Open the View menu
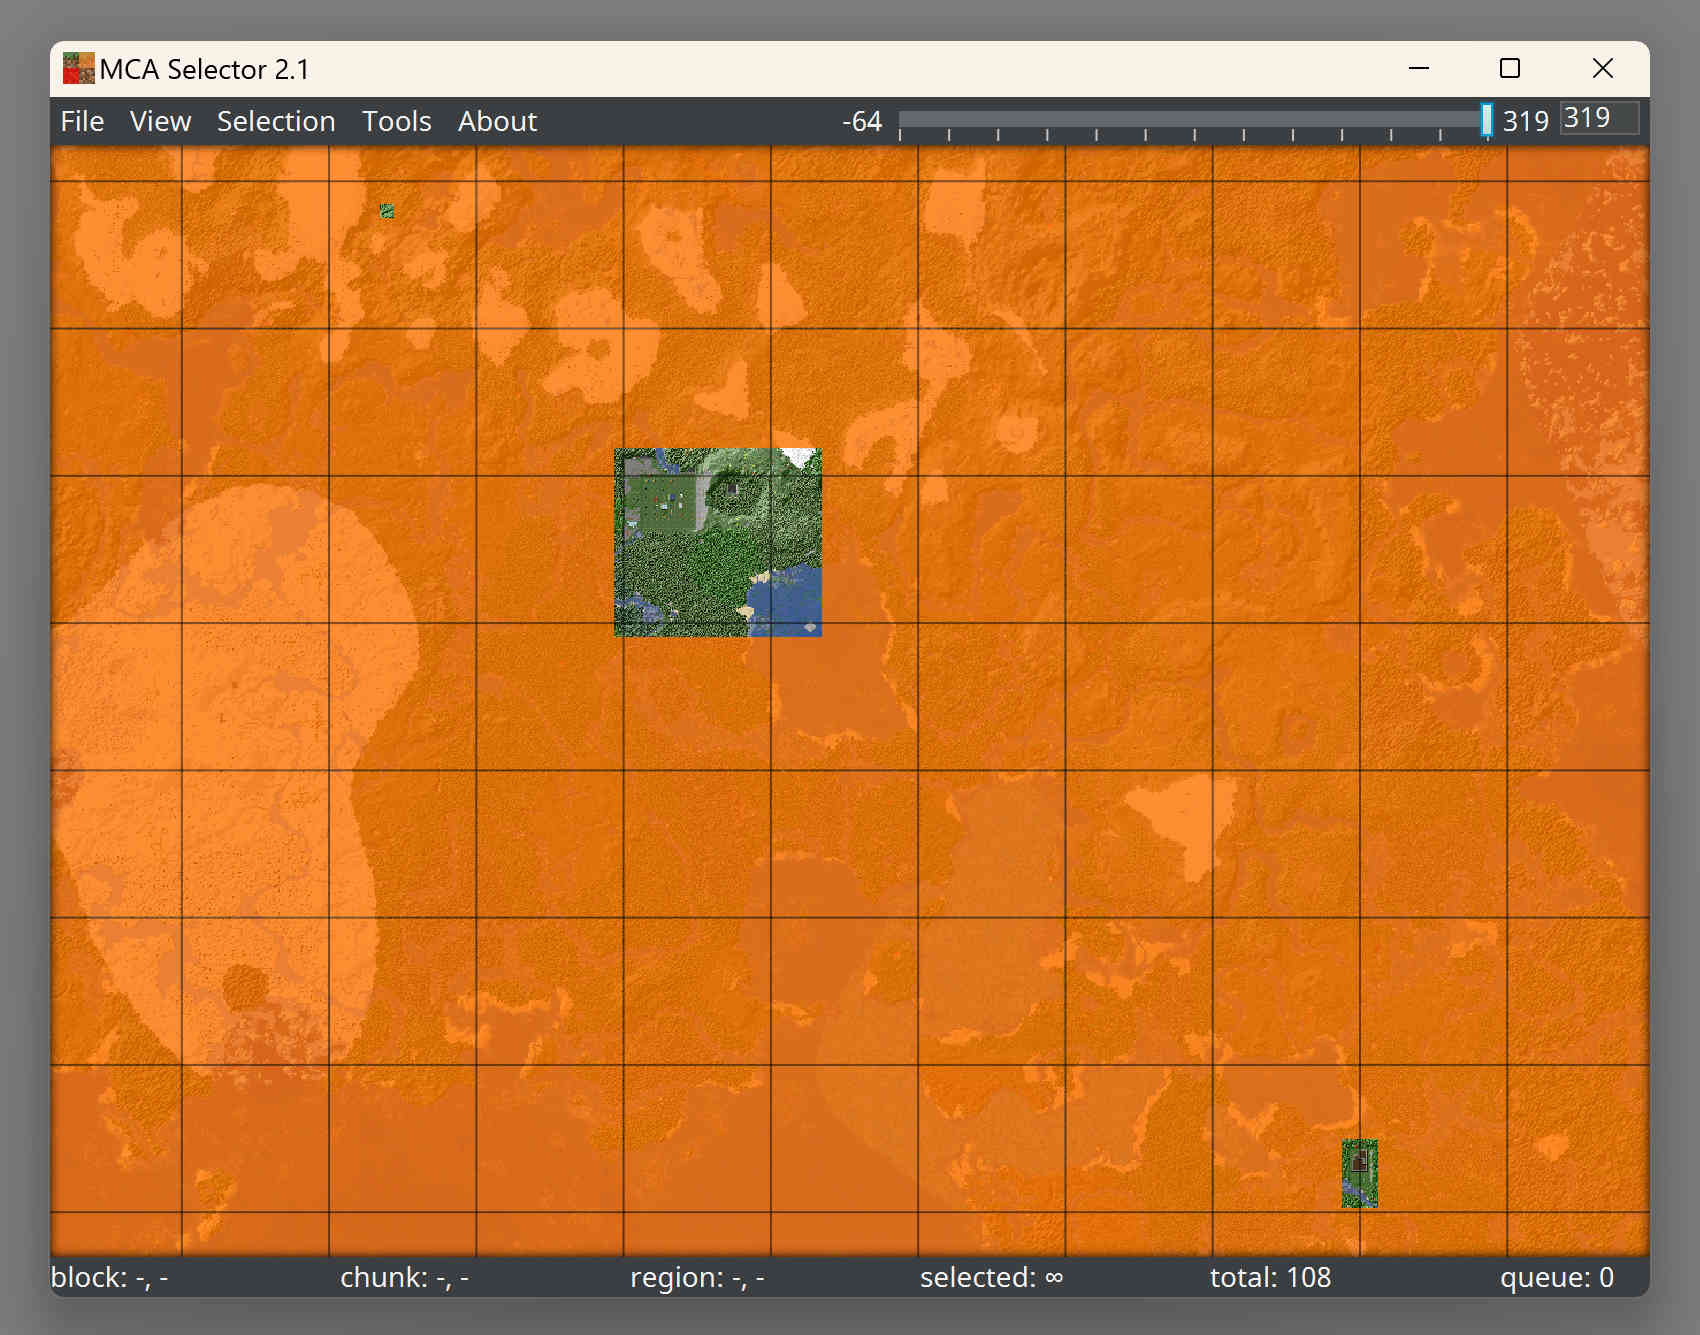Image resolution: width=1700 pixels, height=1335 pixels. coord(160,121)
